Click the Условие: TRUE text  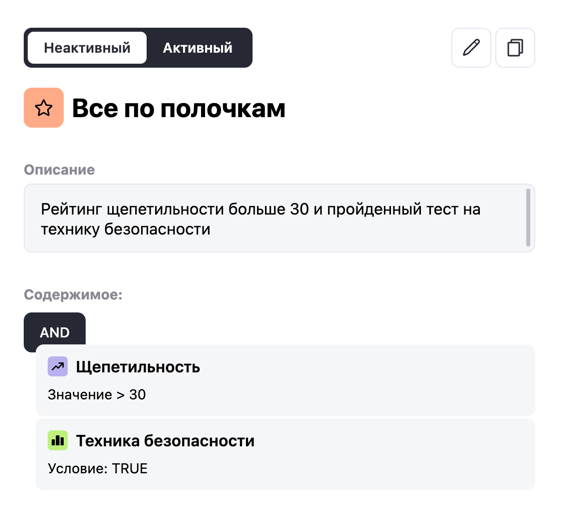tap(98, 468)
